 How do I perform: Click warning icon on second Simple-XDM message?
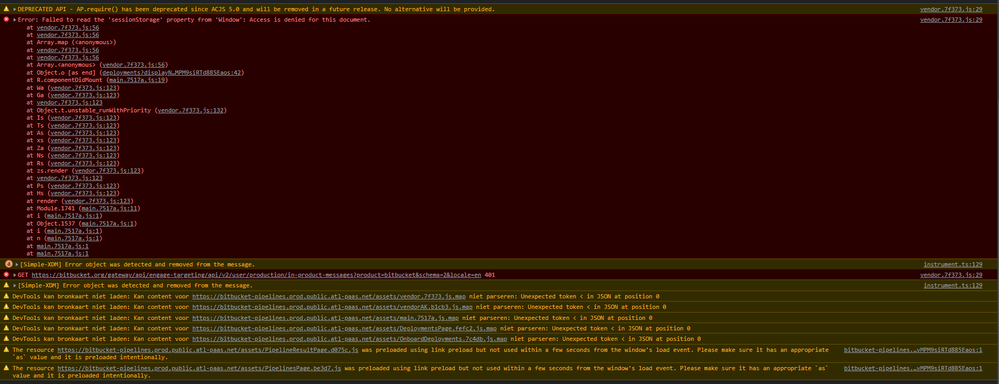click(6, 285)
